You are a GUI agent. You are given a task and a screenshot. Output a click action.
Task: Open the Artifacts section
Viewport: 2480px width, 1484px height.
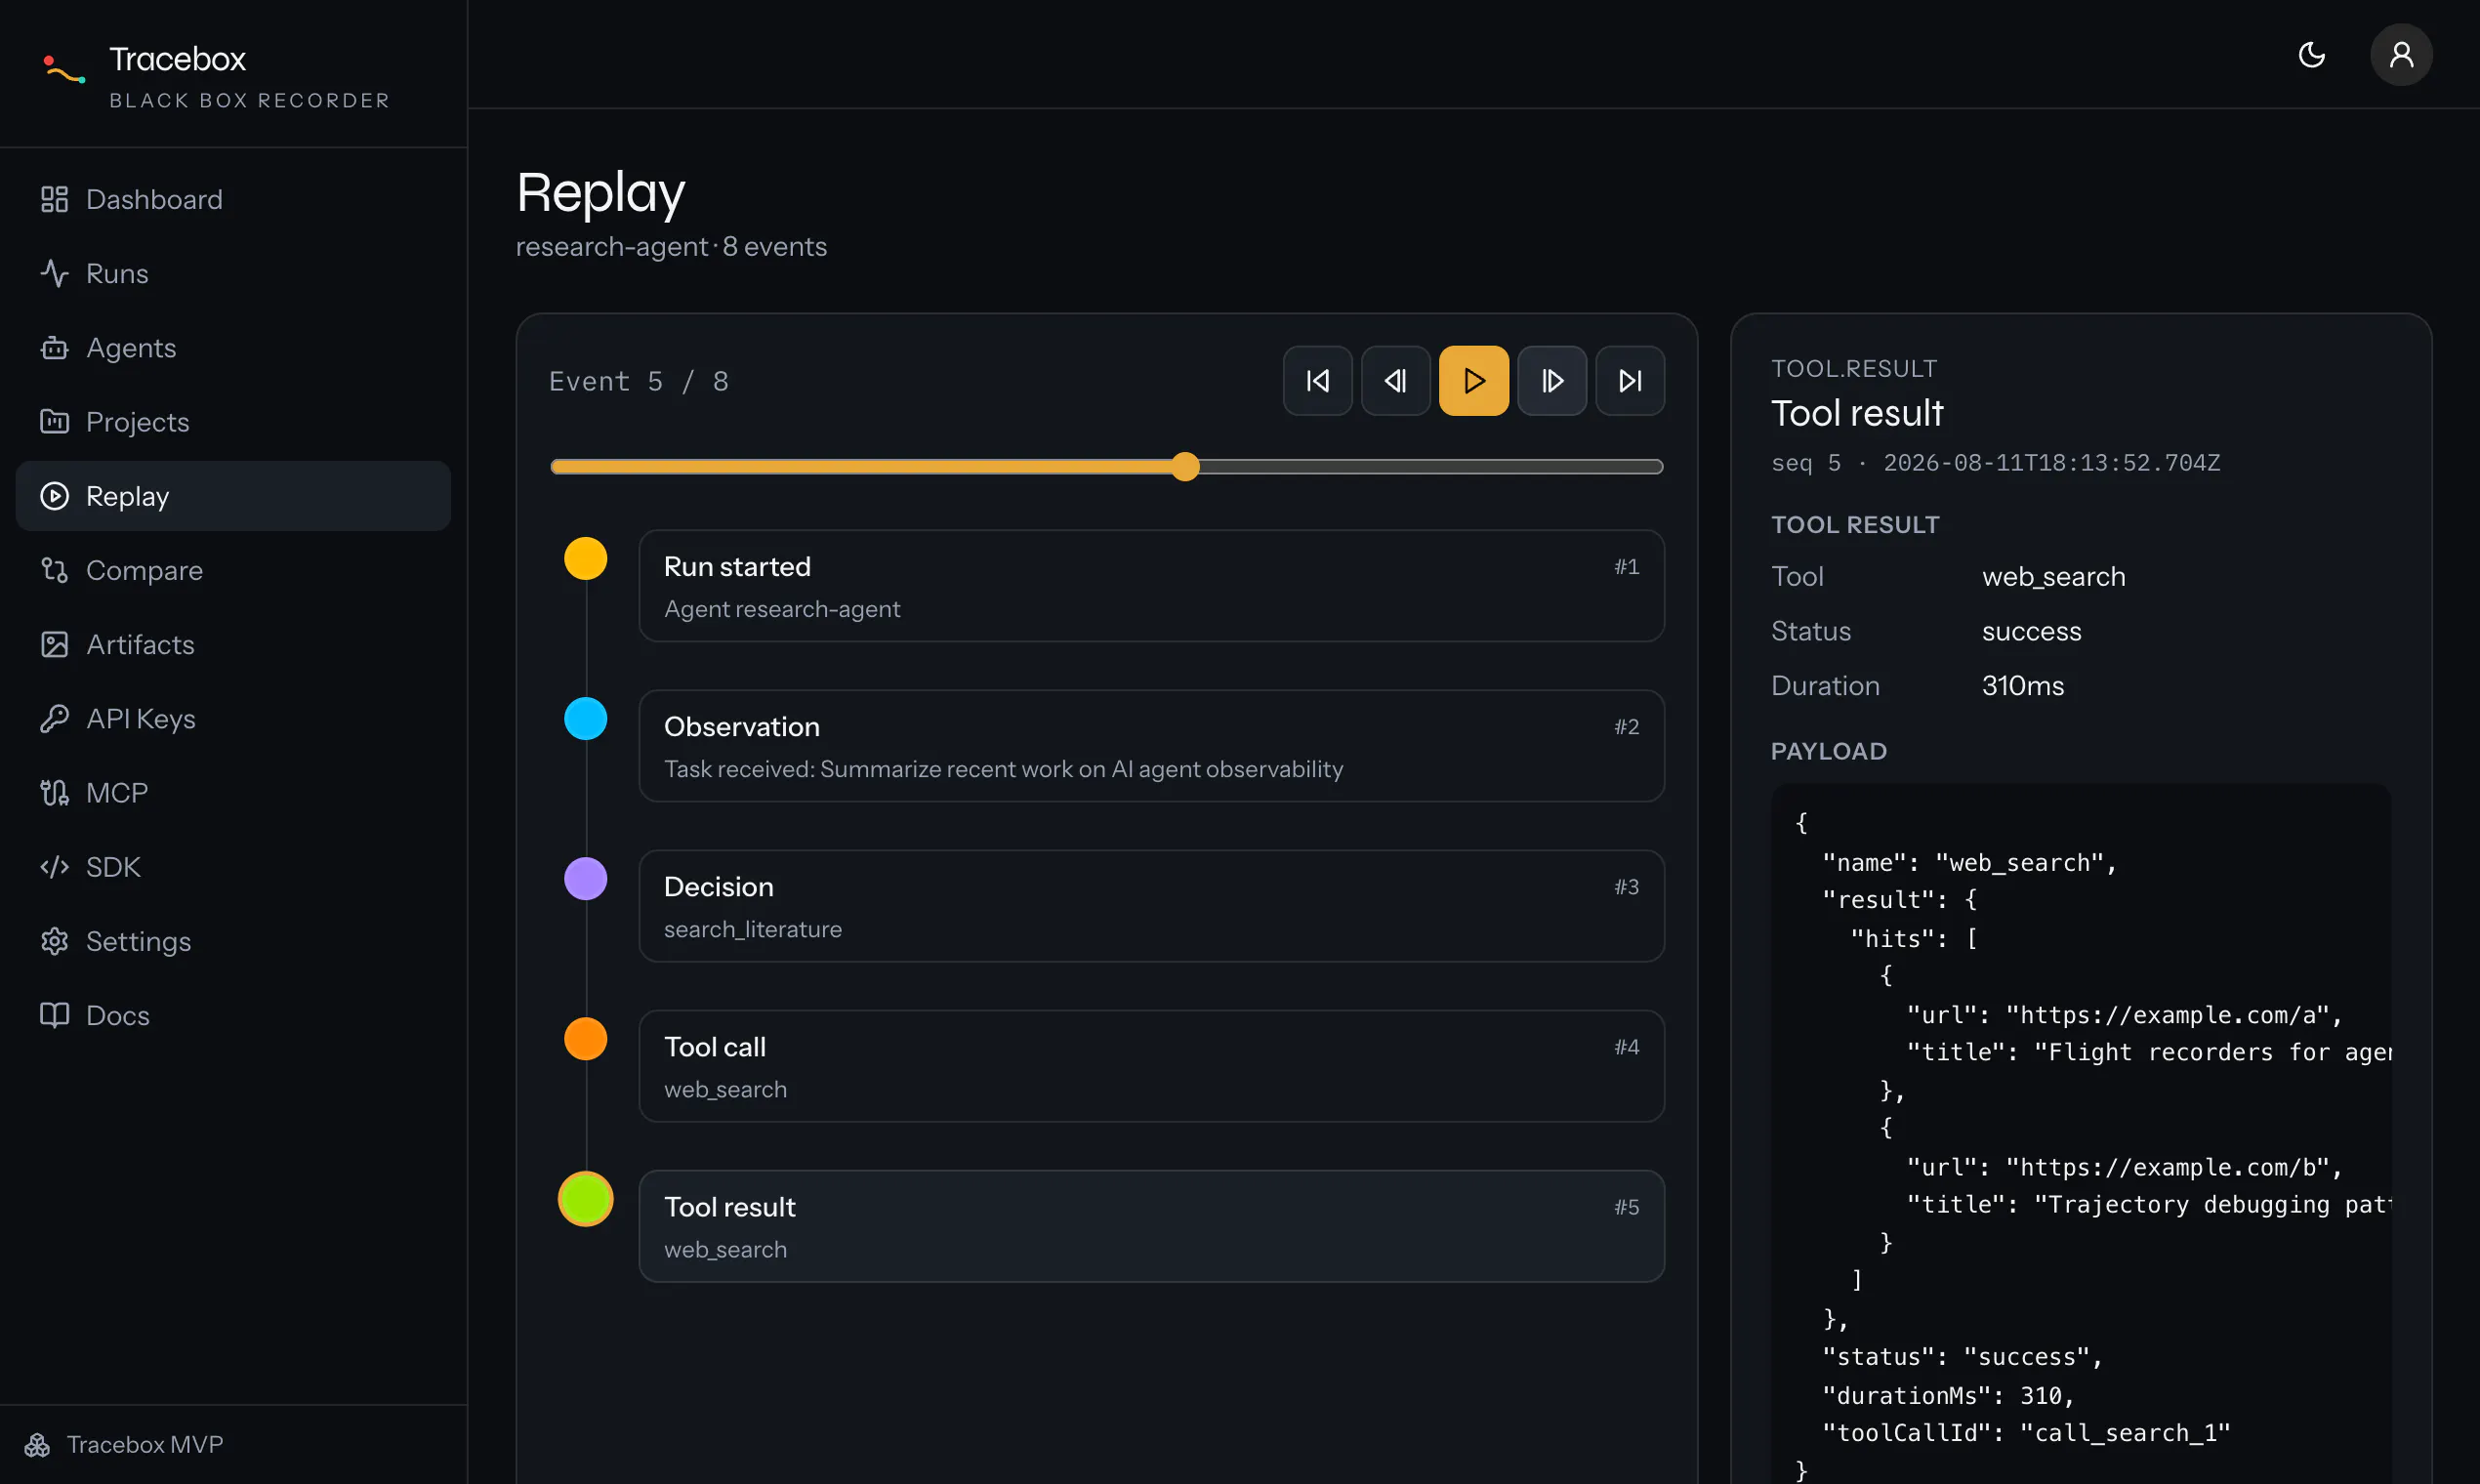(233, 644)
